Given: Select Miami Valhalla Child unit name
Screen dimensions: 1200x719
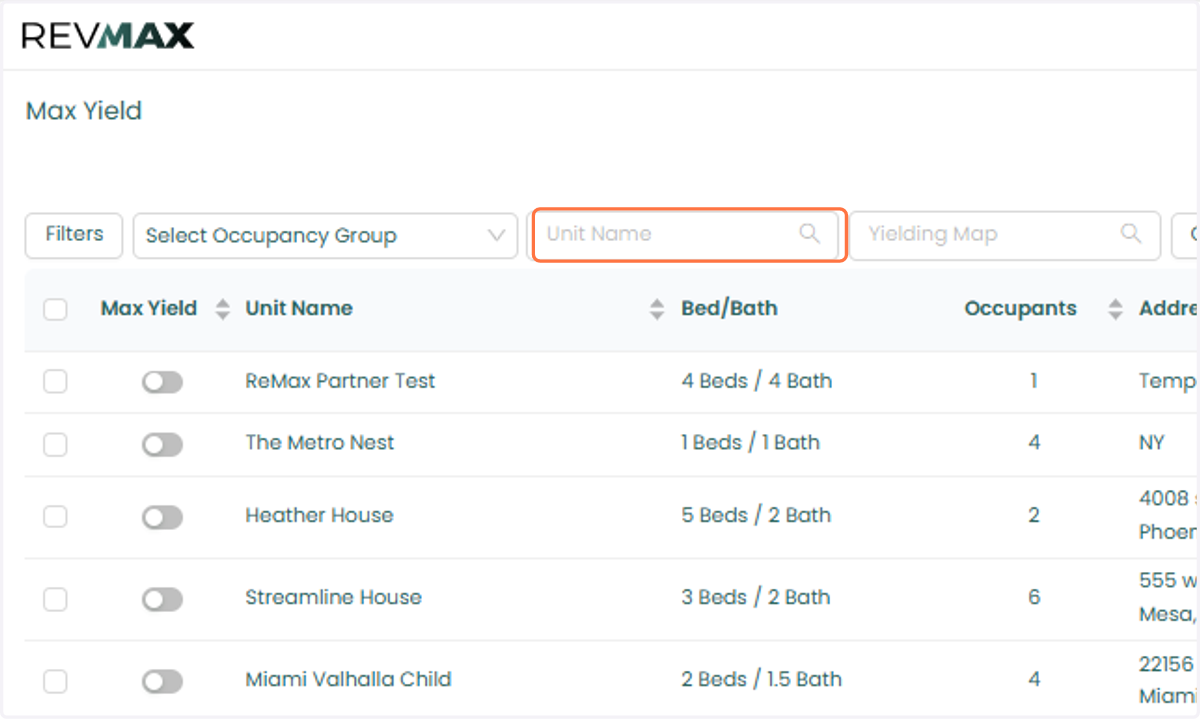Looking at the screenshot, I should pos(348,679).
